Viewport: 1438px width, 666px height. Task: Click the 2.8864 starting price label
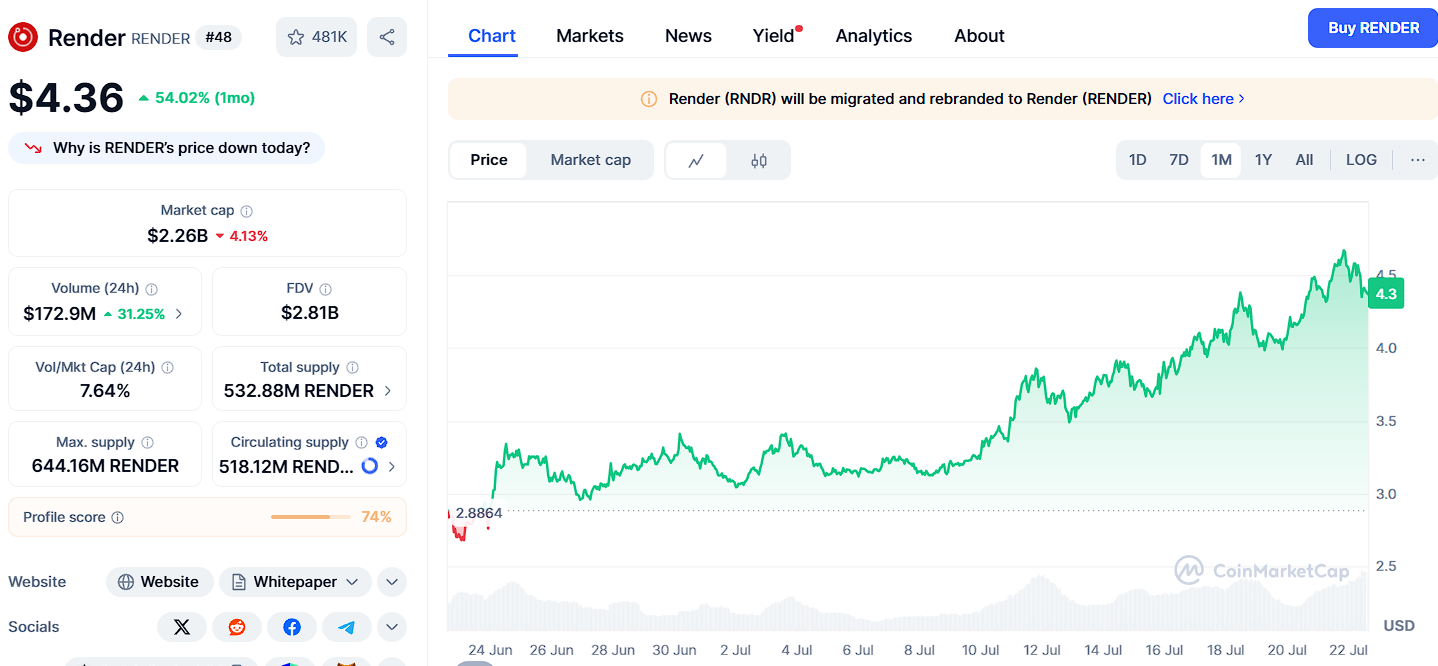478,513
